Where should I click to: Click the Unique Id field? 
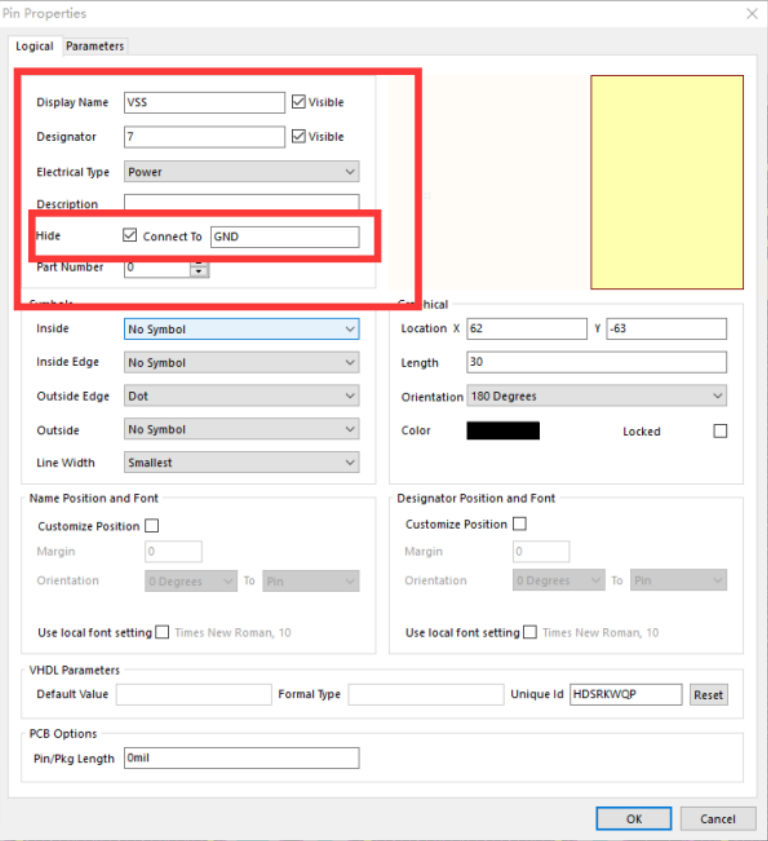point(626,695)
